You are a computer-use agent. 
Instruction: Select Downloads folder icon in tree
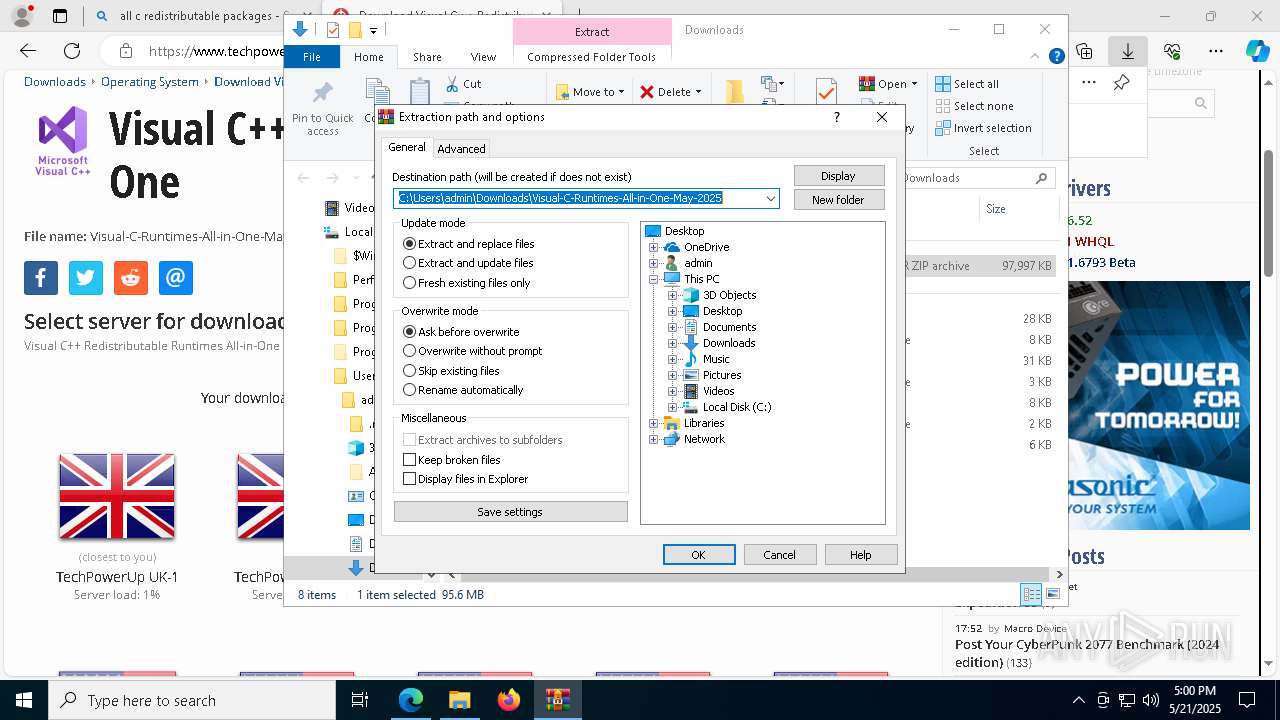click(x=691, y=343)
